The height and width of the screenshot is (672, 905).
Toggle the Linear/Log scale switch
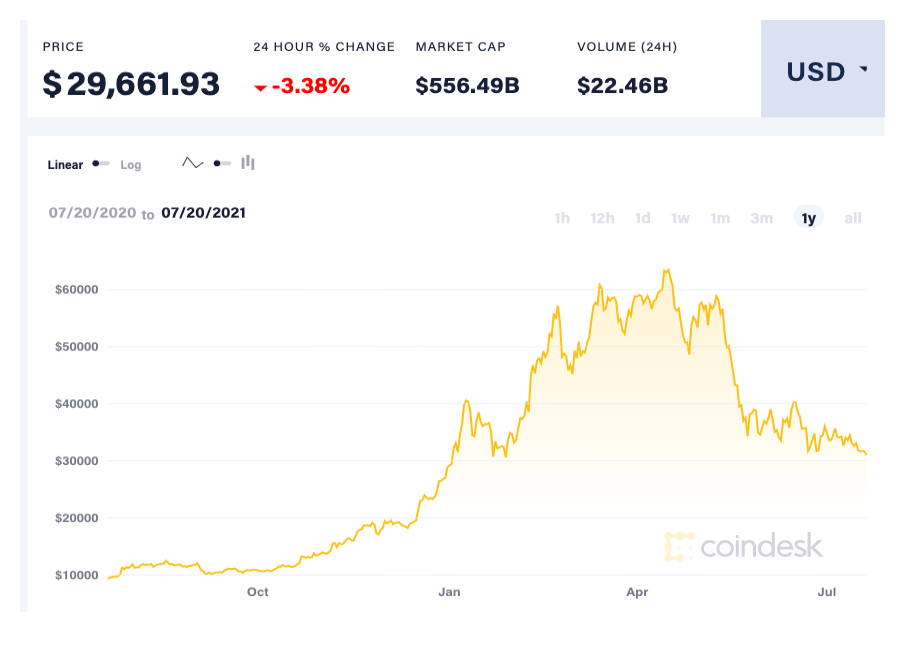[x=101, y=164]
